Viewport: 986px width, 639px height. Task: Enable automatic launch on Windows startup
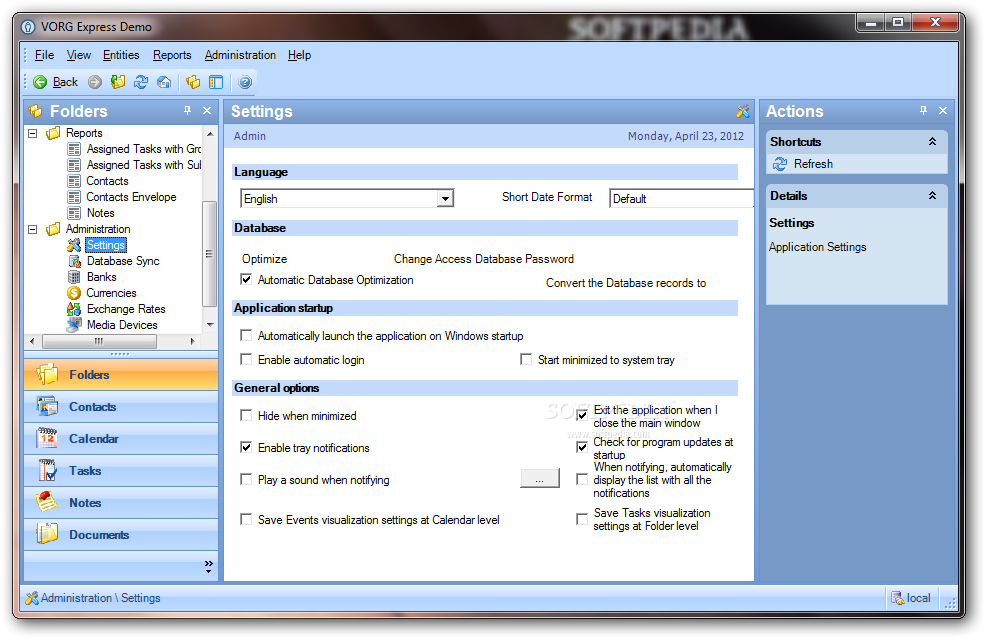point(246,336)
